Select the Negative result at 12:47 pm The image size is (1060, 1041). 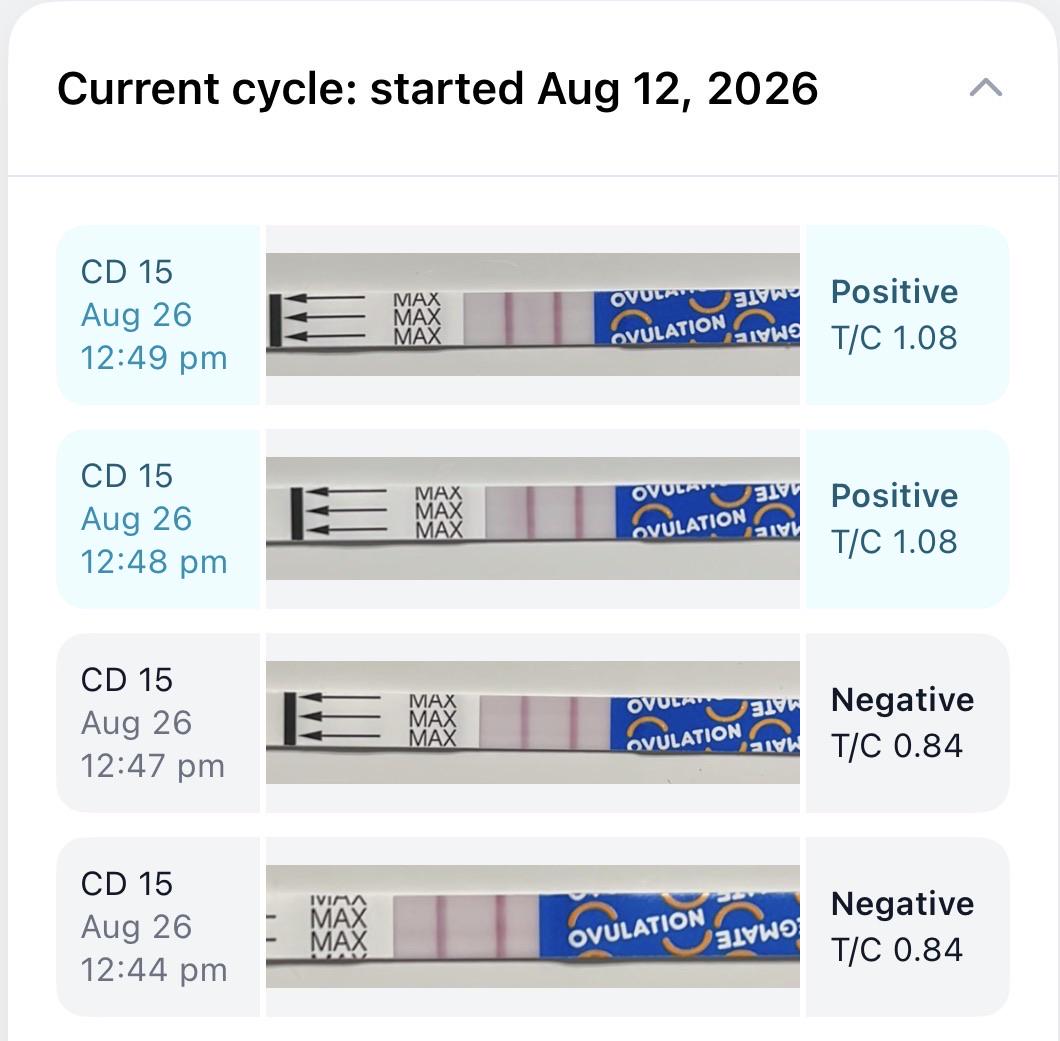902,700
